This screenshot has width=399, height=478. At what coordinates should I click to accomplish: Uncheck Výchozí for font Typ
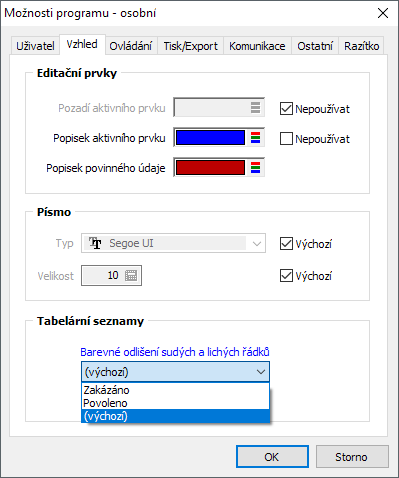[286, 244]
